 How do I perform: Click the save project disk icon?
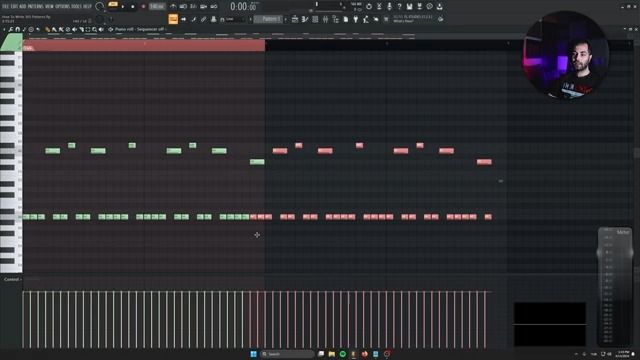pos(409,7)
